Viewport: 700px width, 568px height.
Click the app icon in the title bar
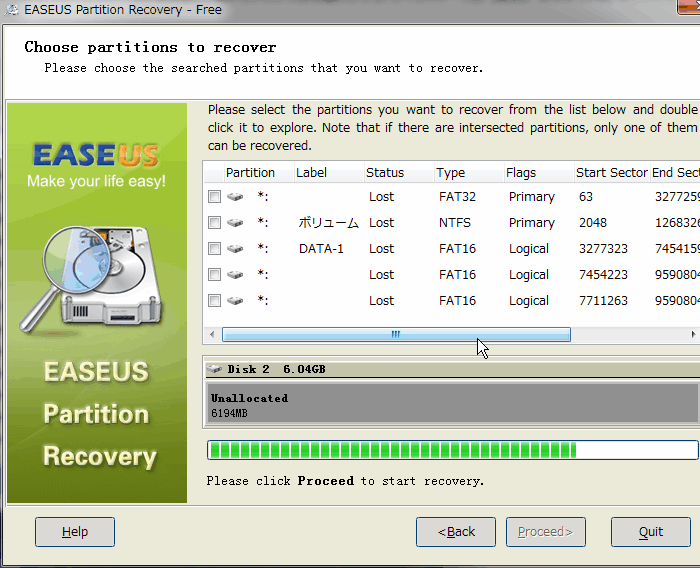coord(12,11)
